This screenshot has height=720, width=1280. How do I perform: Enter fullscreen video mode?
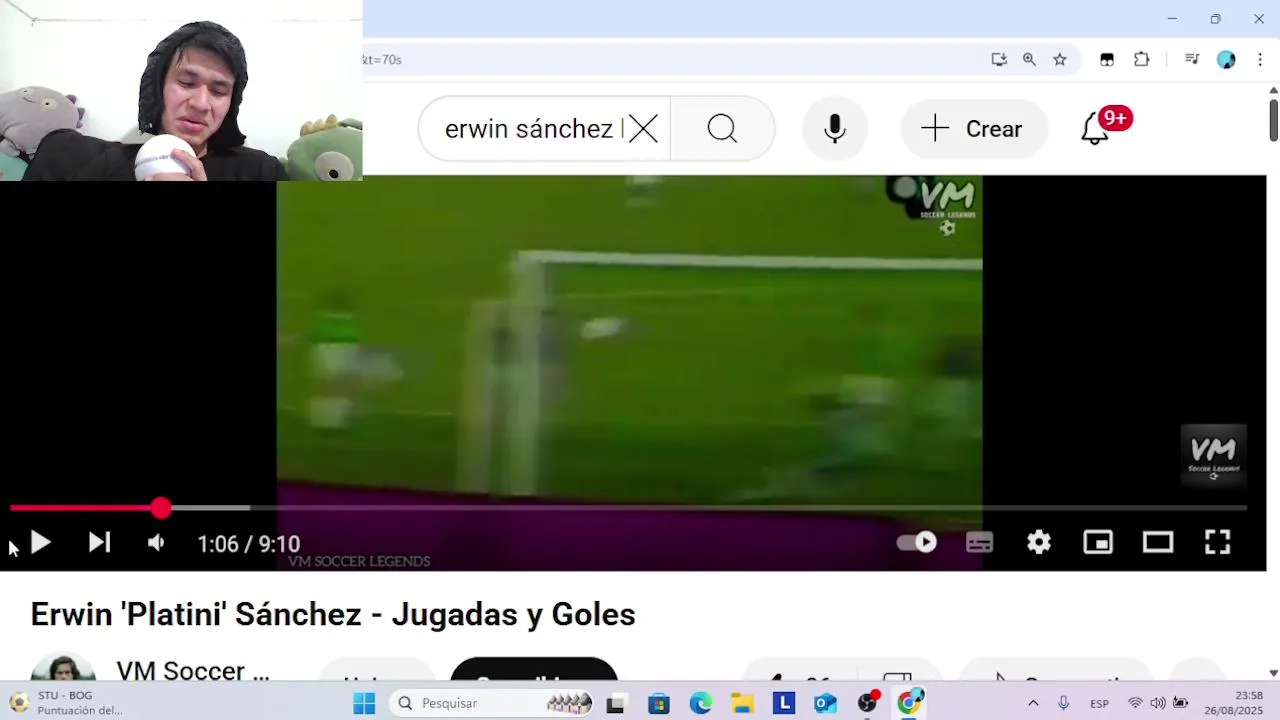coord(1217,542)
